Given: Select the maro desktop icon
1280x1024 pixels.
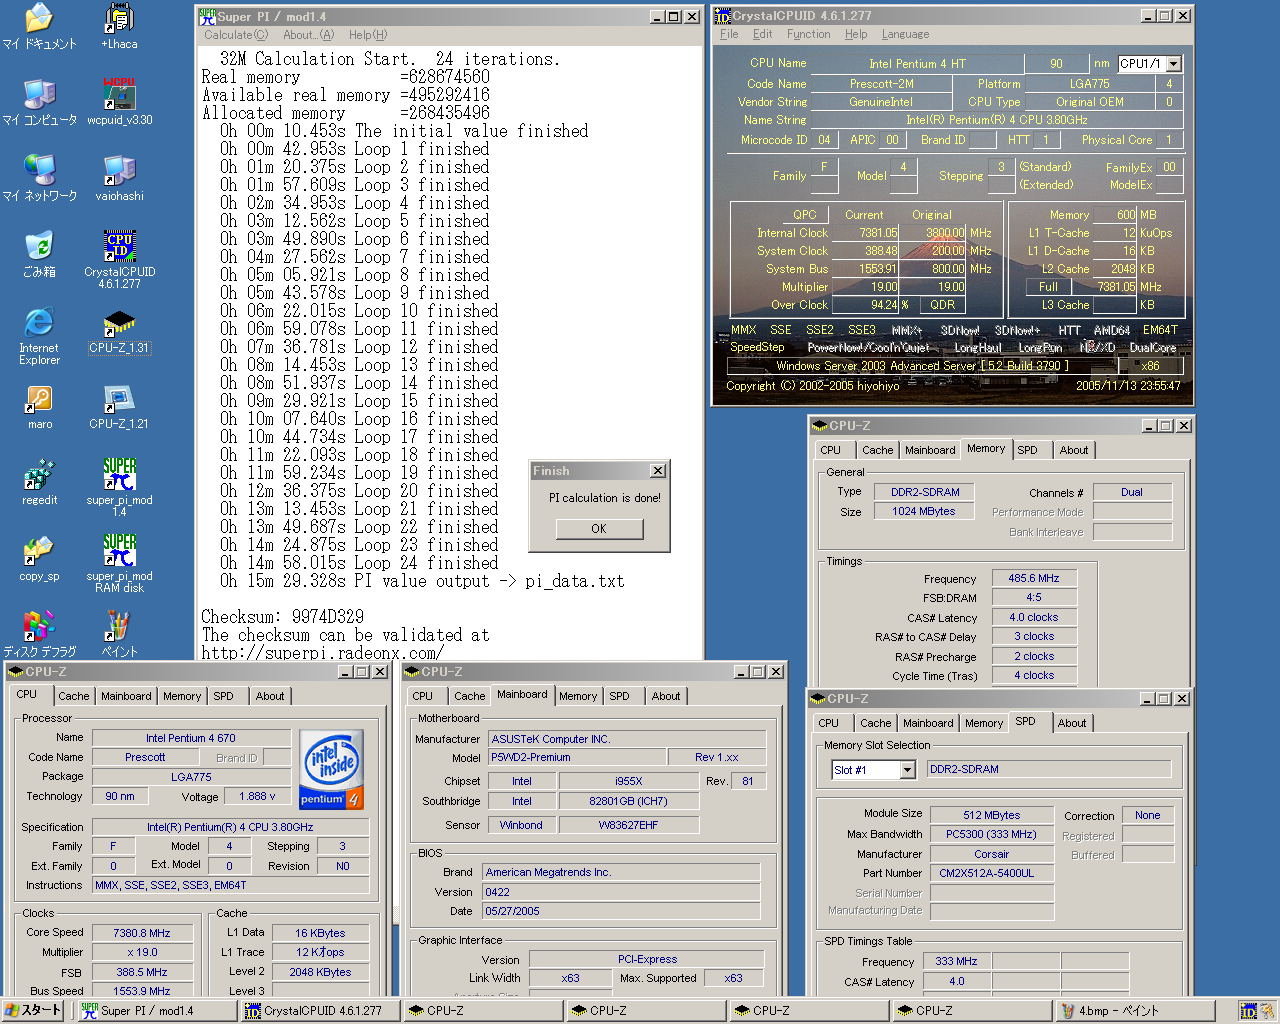Looking at the screenshot, I should click(39, 407).
